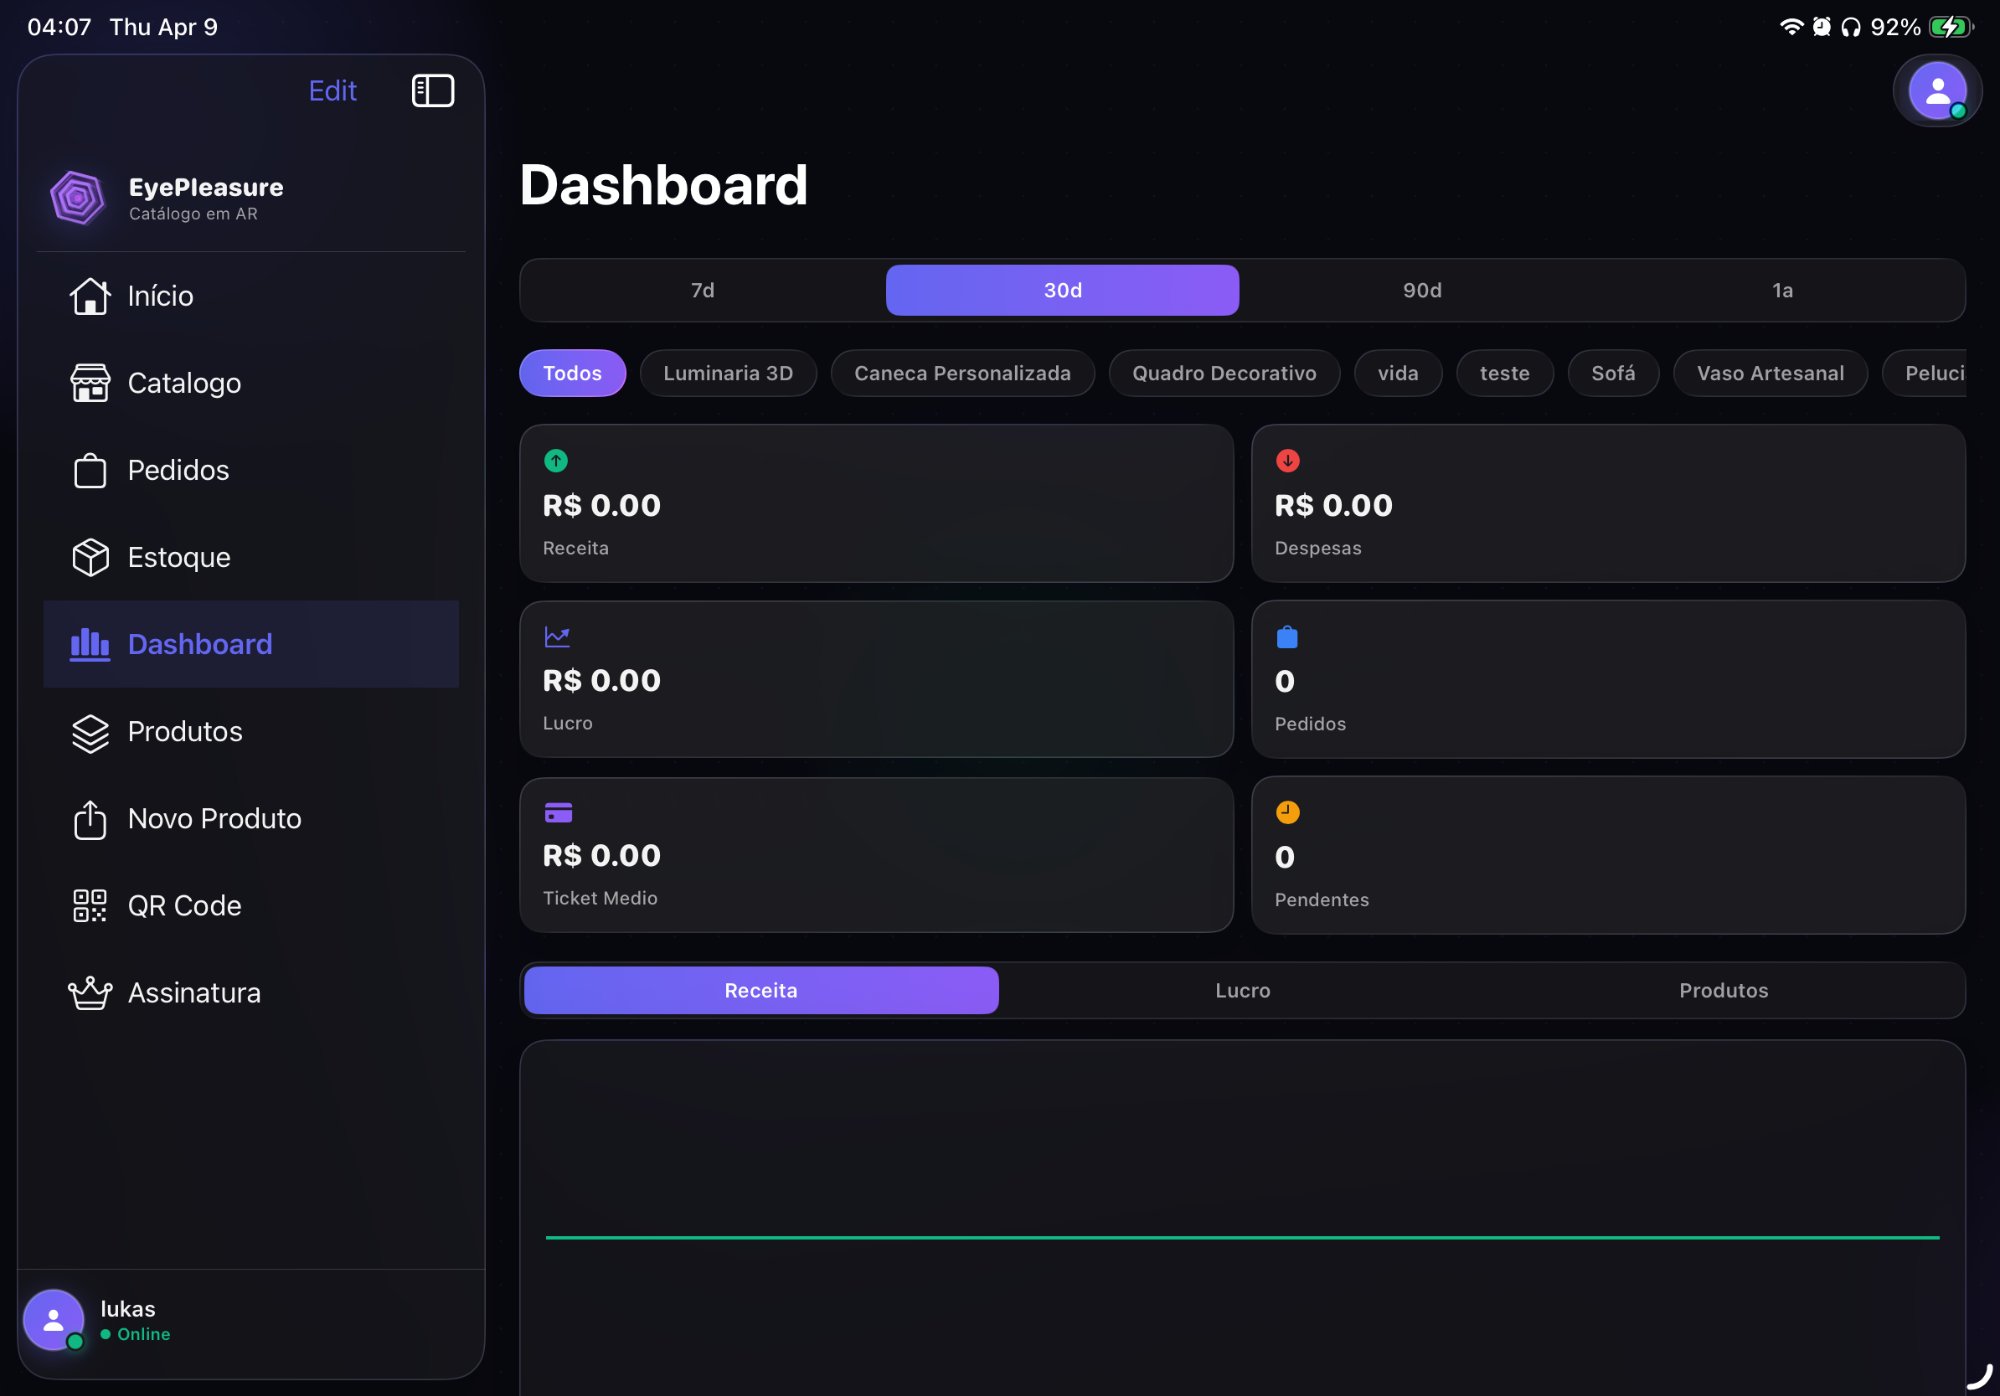
Task: Go to Início page
Action: click(x=251, y=296)
